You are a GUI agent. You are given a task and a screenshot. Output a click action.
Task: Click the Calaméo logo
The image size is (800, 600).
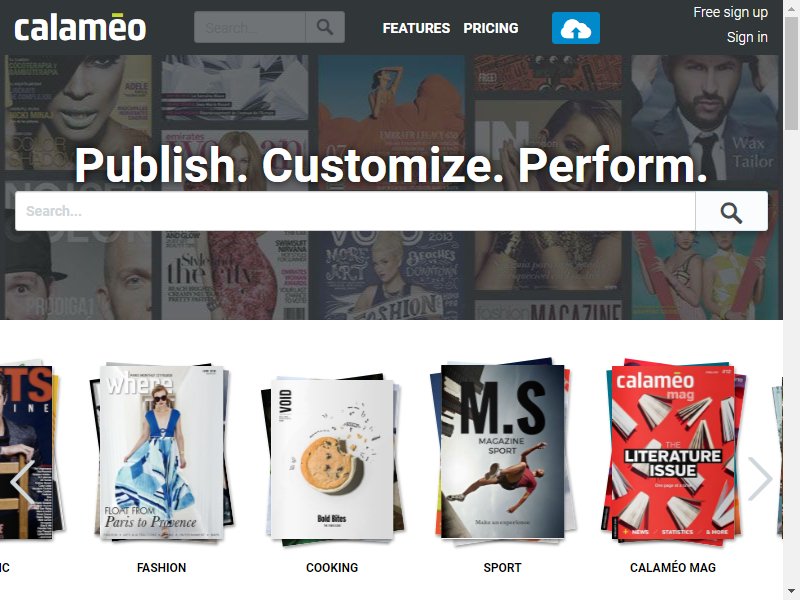click(80, 28)
